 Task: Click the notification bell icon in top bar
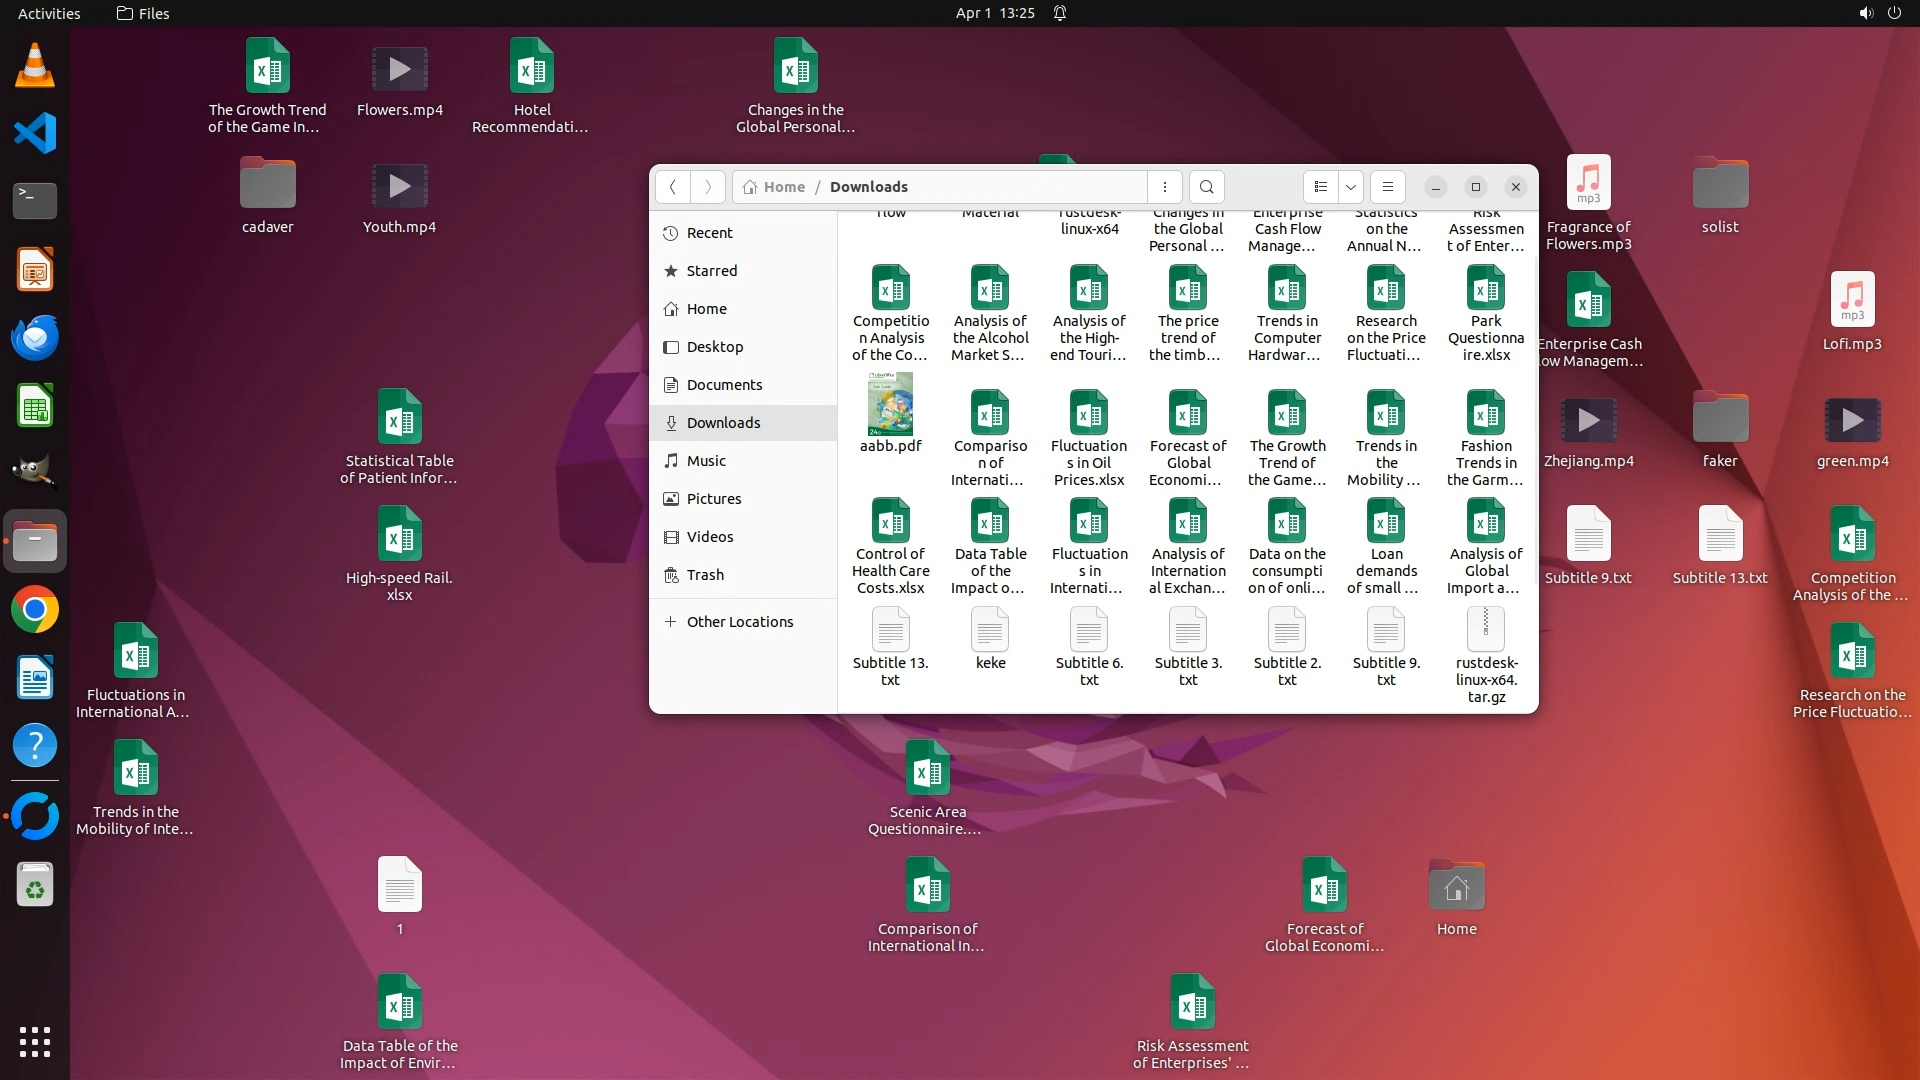point(1060,13)
